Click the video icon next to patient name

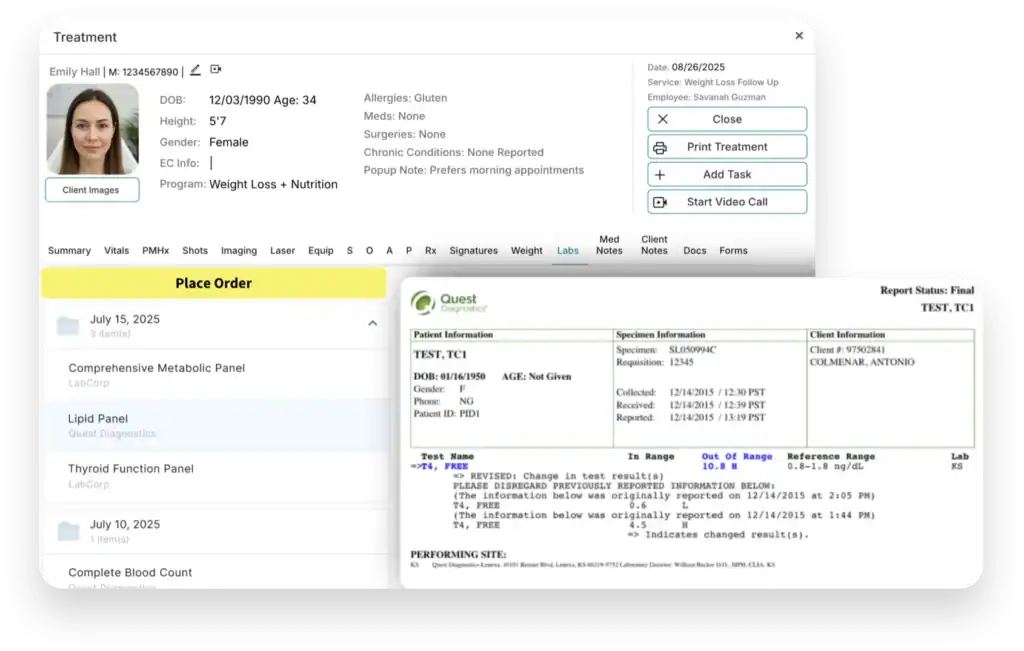[x=215, y=70]
